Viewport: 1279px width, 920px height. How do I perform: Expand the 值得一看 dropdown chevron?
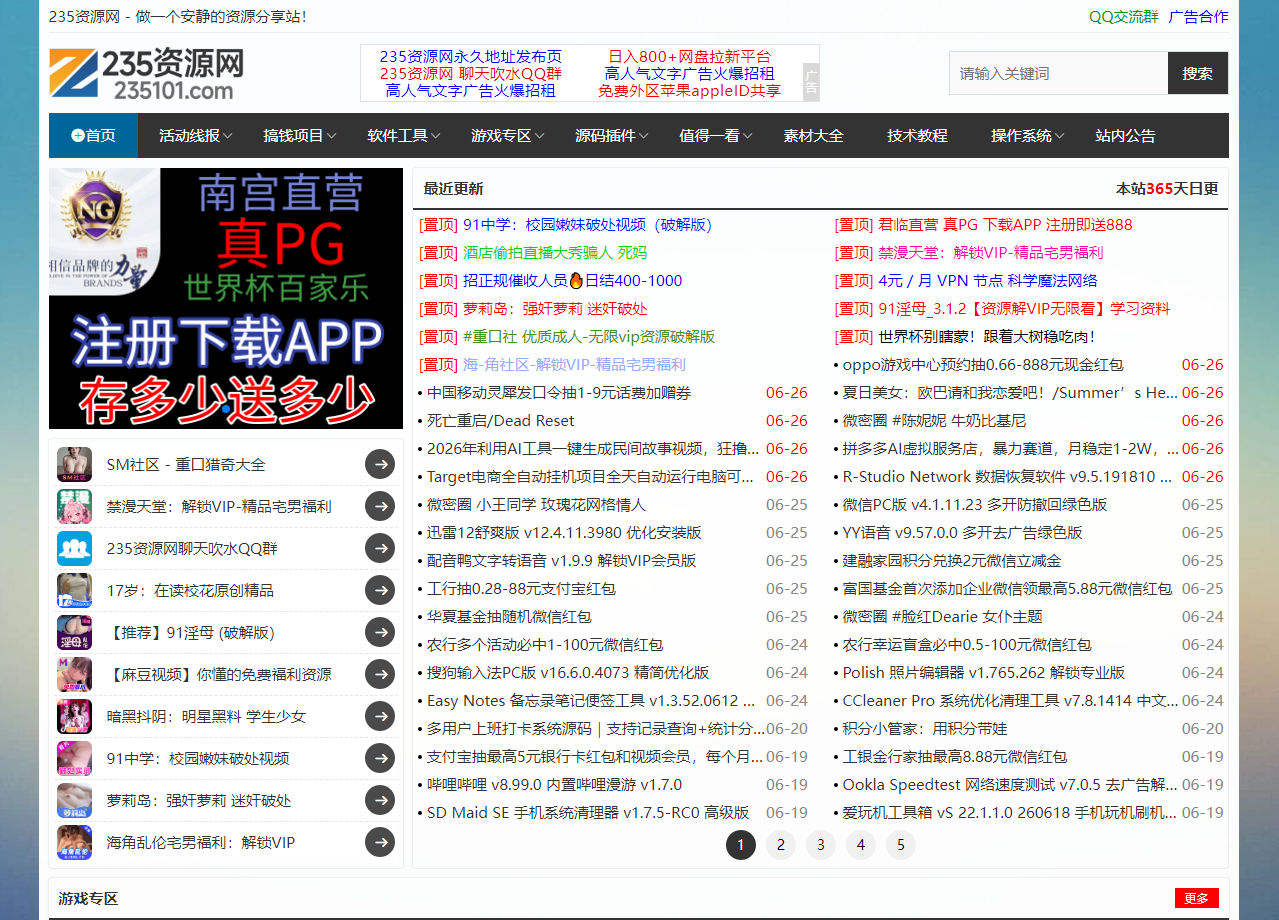point(747,136)
